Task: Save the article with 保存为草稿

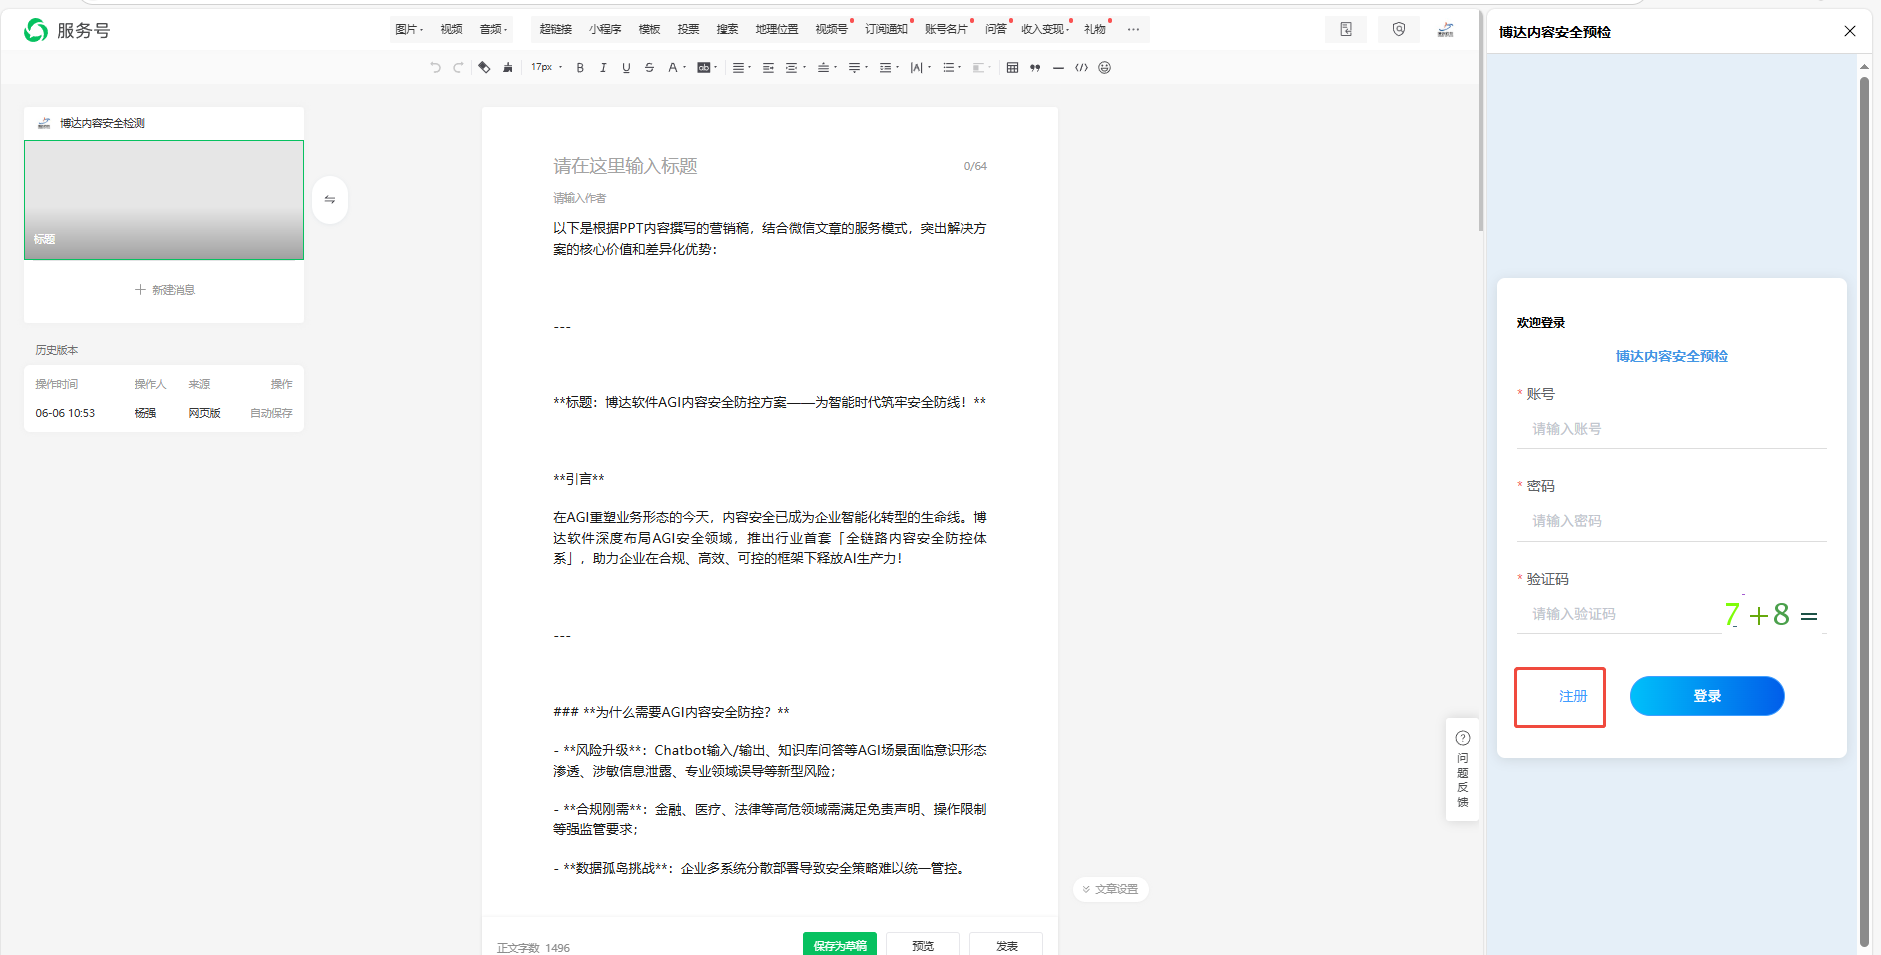Action: point(839,944)
